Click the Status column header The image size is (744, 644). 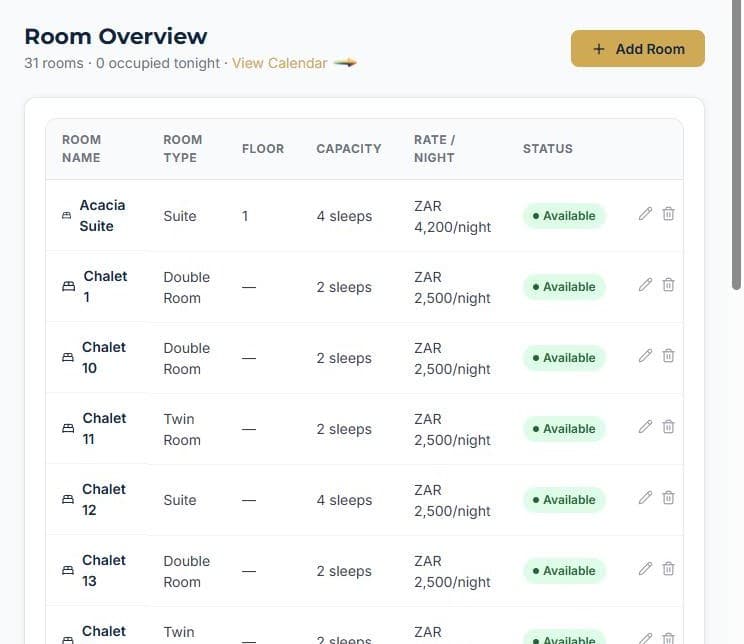click(548, 149)
